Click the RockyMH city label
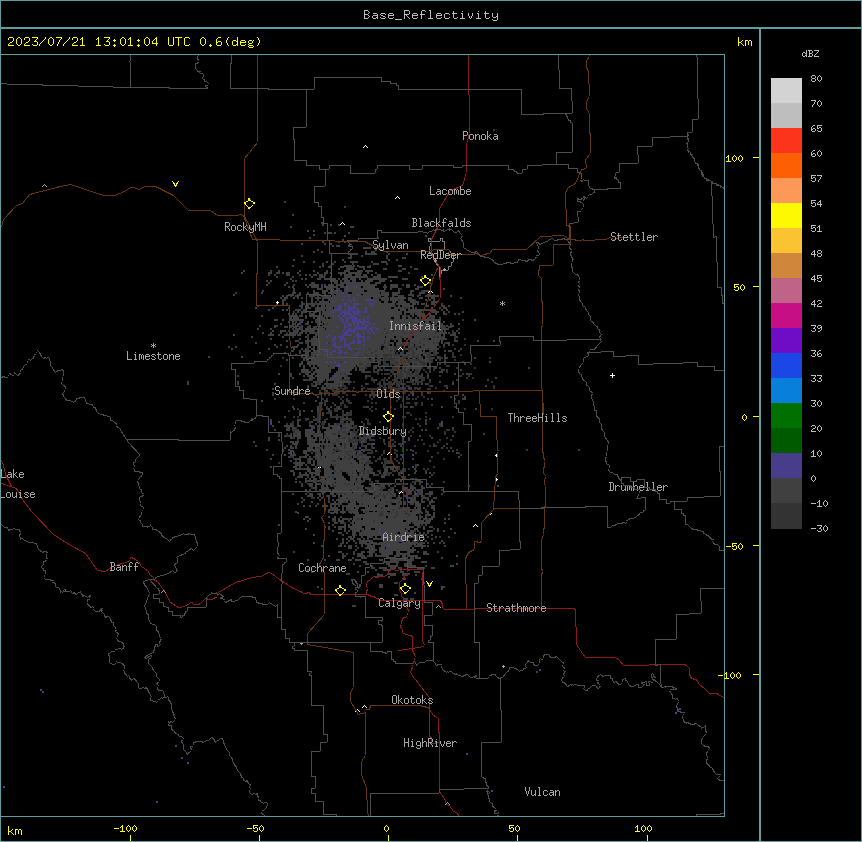The height and width of the screenshot is (842, 862). click(x=245, y=227)
